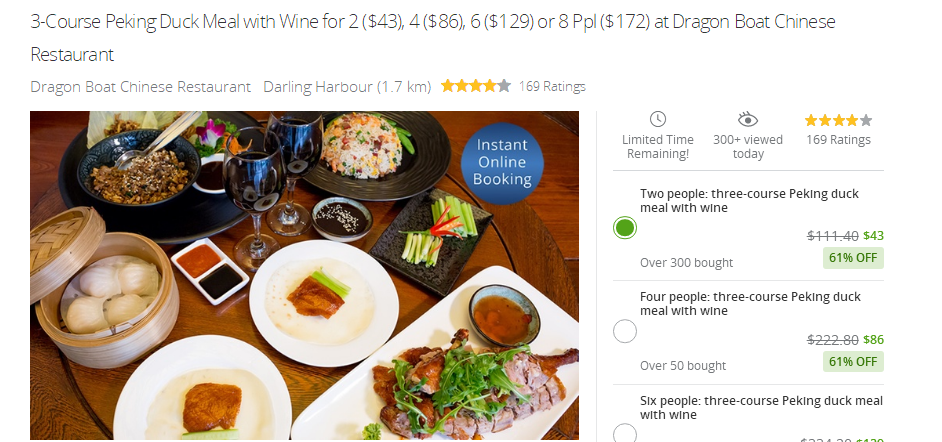The image size is (942, 442).
Task: Select the Four people meal option
Action: point(625,331)
